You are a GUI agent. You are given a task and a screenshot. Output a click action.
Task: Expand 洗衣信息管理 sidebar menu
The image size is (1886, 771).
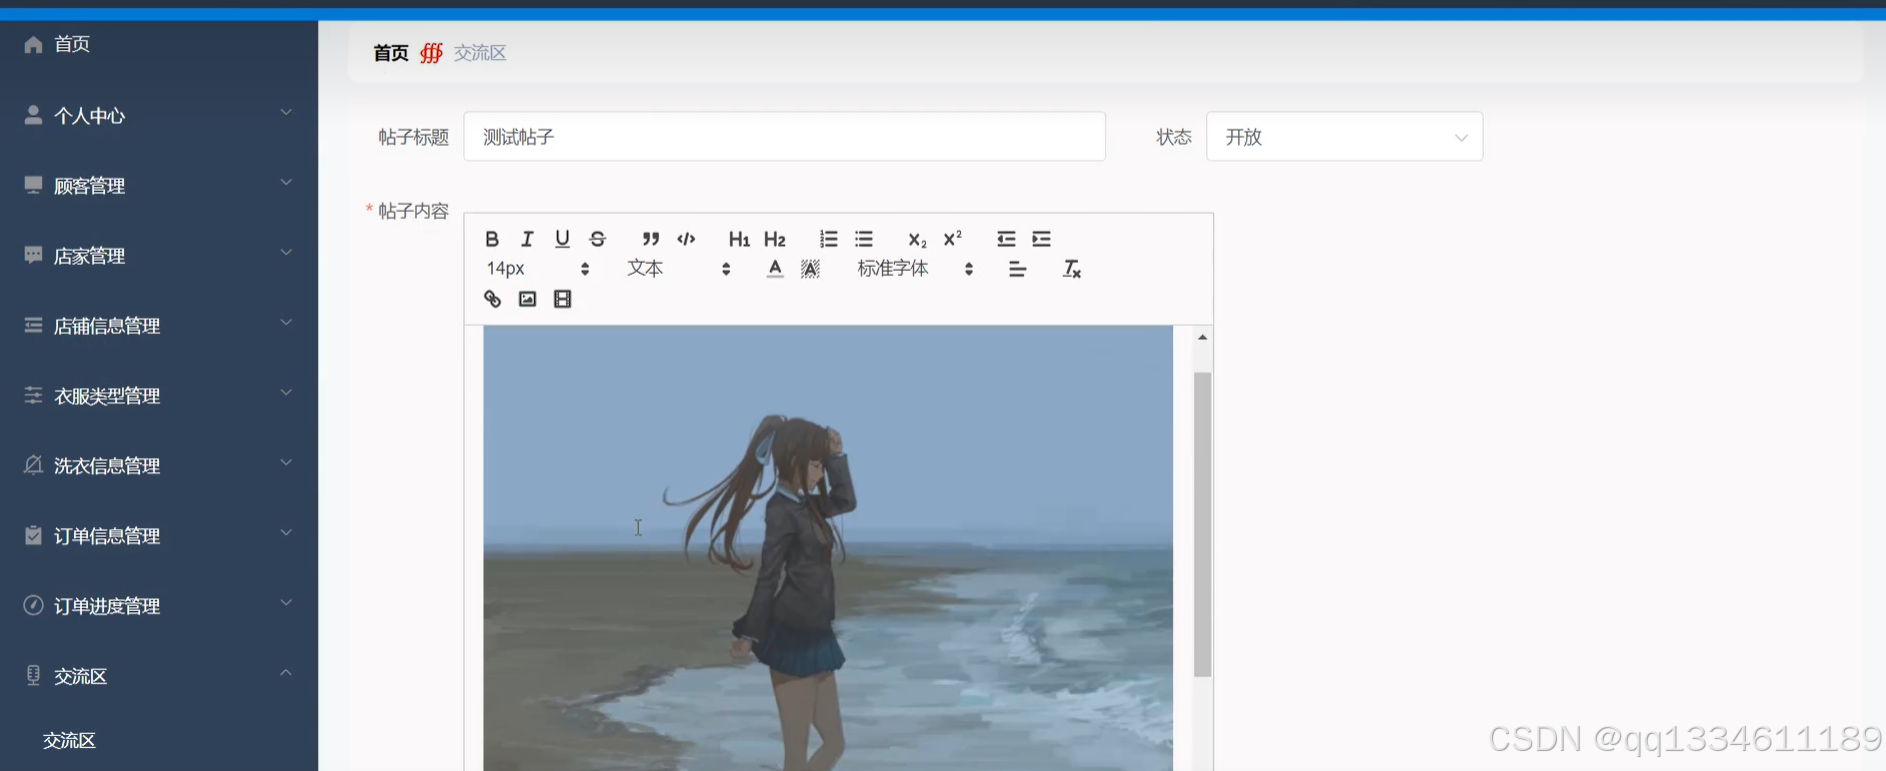pyautogui.click(x=159, y=465)
